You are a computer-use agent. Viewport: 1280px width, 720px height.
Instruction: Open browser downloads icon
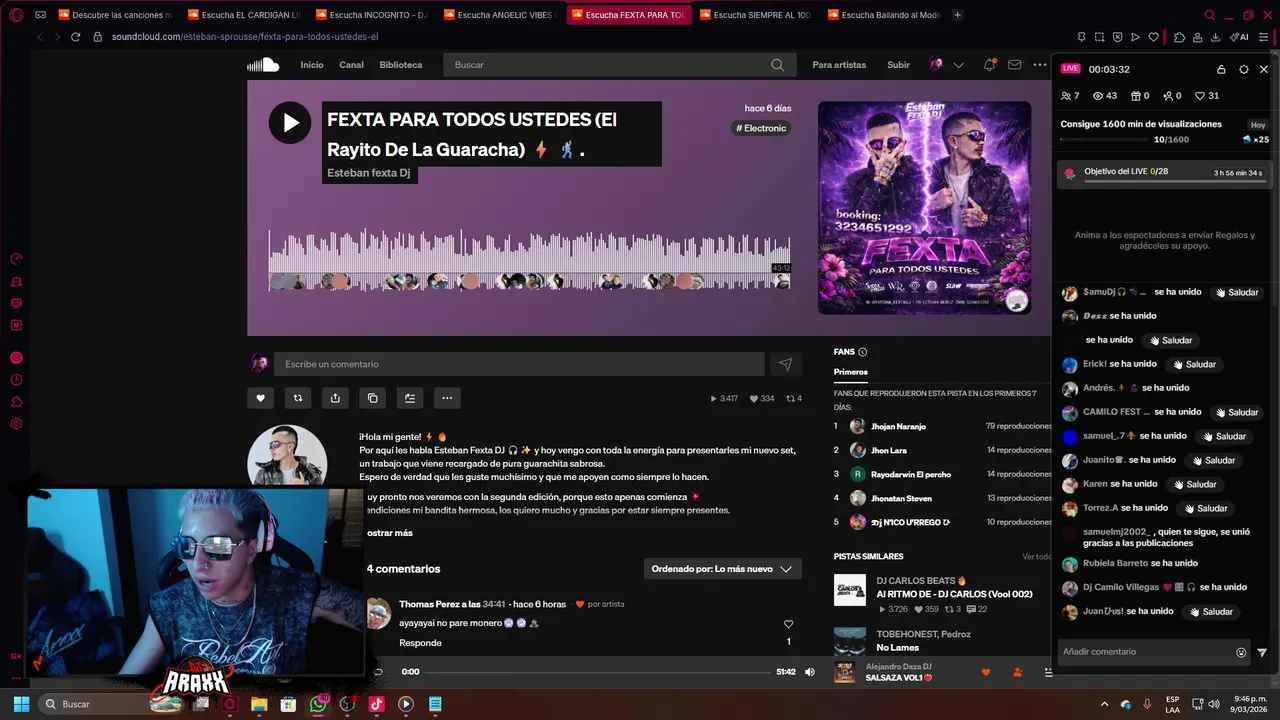[x=1215, y=37]
